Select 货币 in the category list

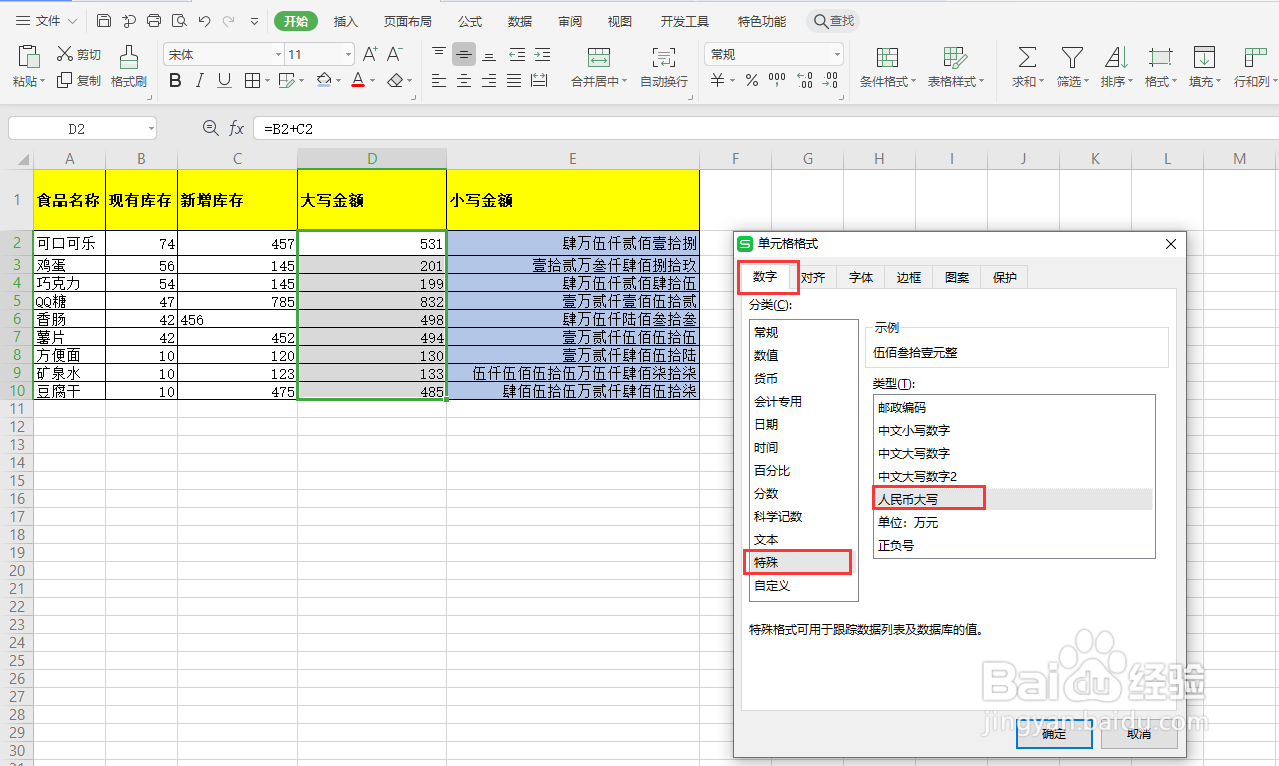click(803, 378)
